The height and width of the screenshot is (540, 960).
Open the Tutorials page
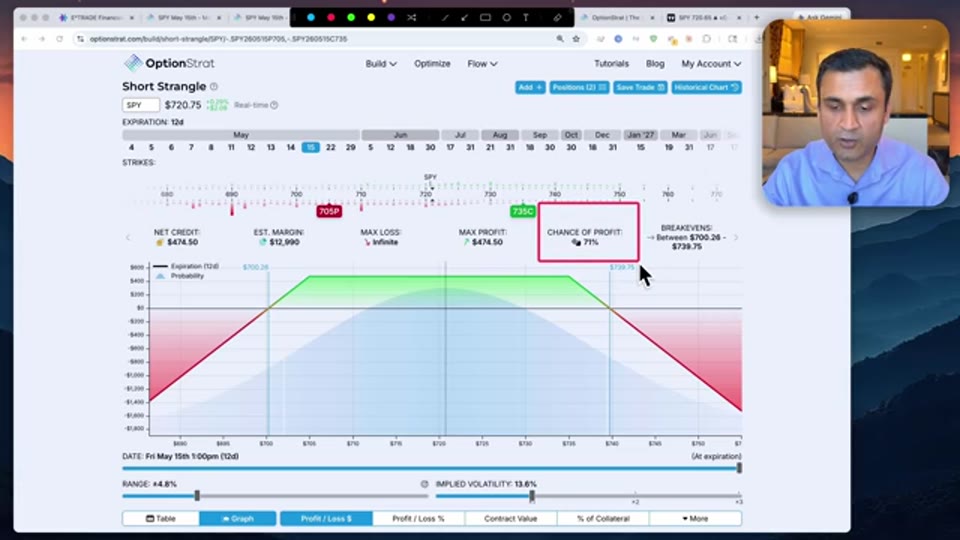[x=611, y=64]
